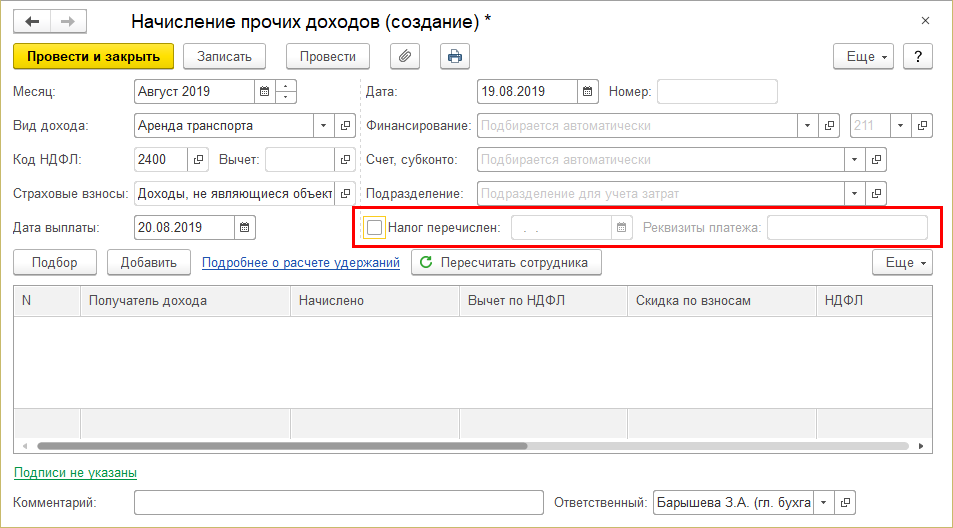Viewport: 953px width, 528px height.
Task: Click the printer icon in toolbar
Action: (x=455, y=56)
